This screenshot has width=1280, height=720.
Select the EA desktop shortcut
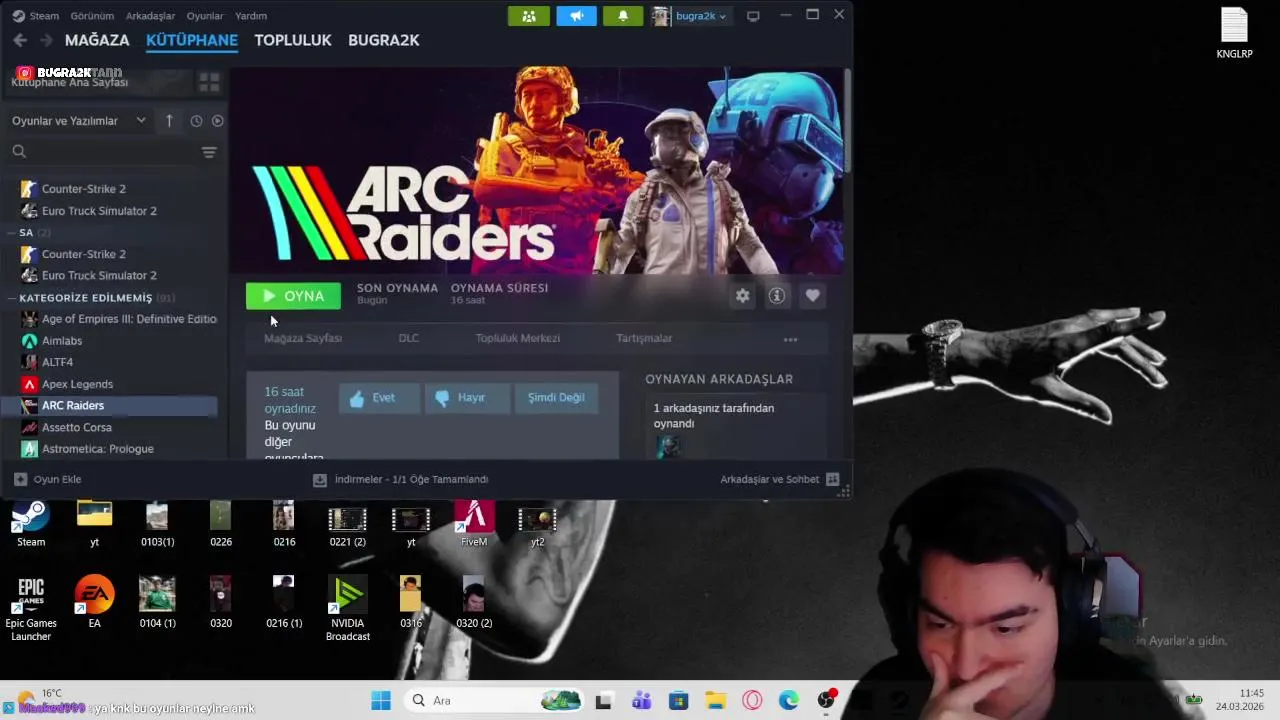click(94, 602)
